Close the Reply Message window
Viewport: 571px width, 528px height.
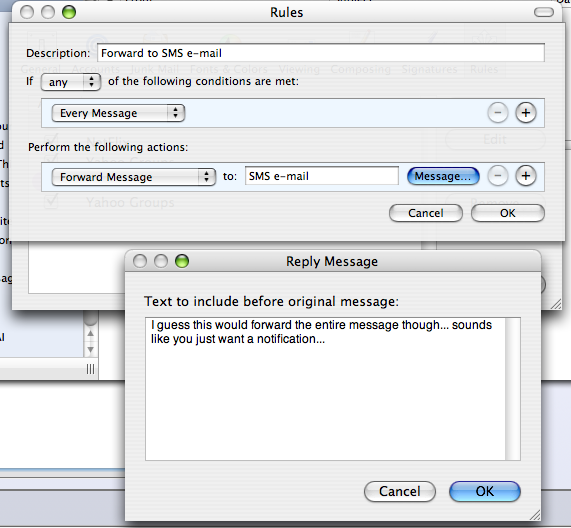(140, 261)
